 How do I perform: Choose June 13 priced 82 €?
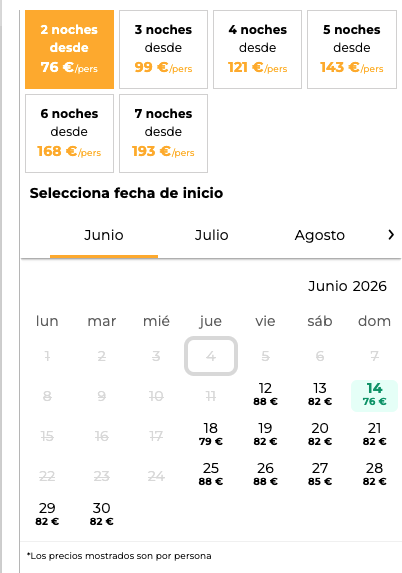(x=320, y=395)
